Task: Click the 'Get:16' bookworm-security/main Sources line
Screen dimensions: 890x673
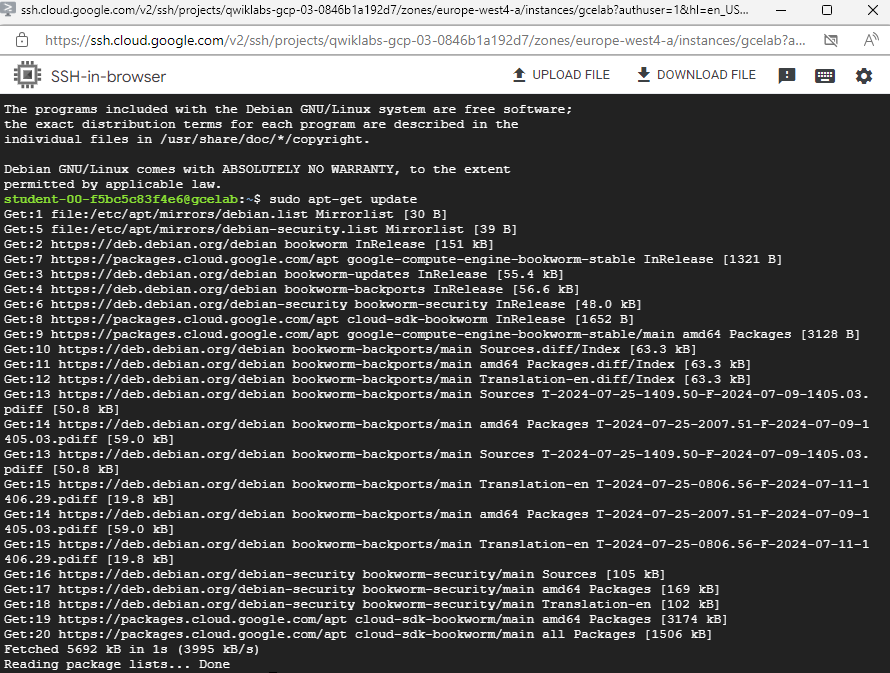Action: click(x=334, y=574)
